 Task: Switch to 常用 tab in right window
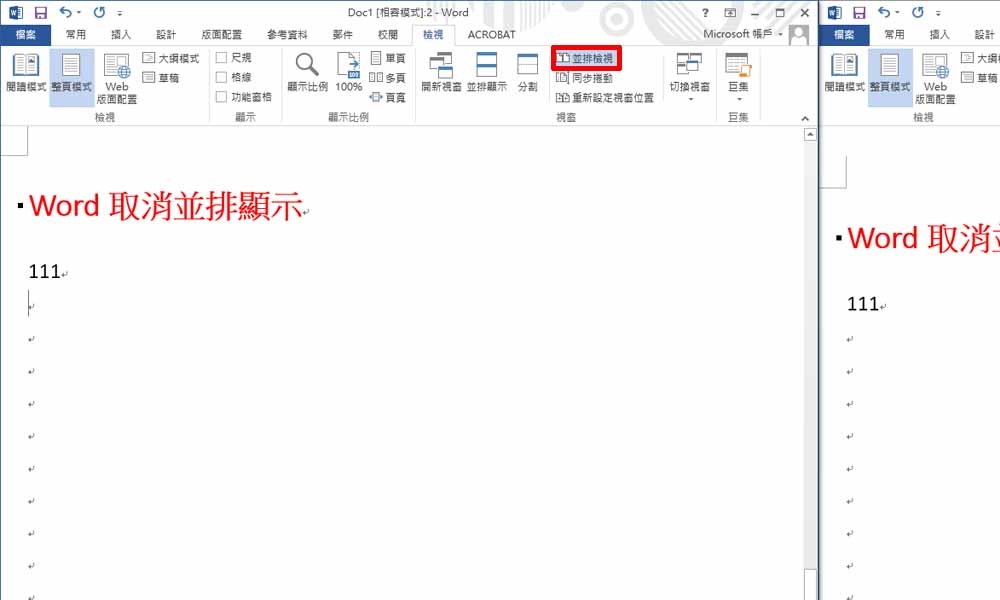click(x=893, y=34)
